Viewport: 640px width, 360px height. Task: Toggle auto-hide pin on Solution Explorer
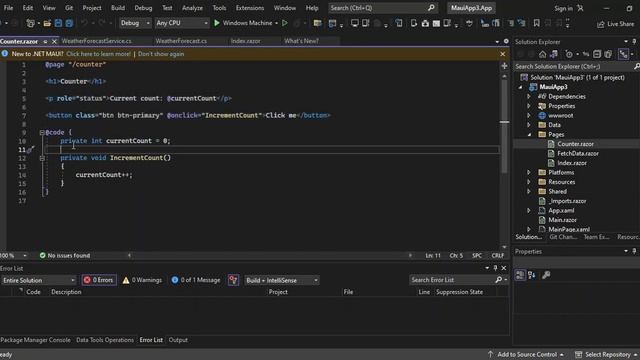point(634,42)
